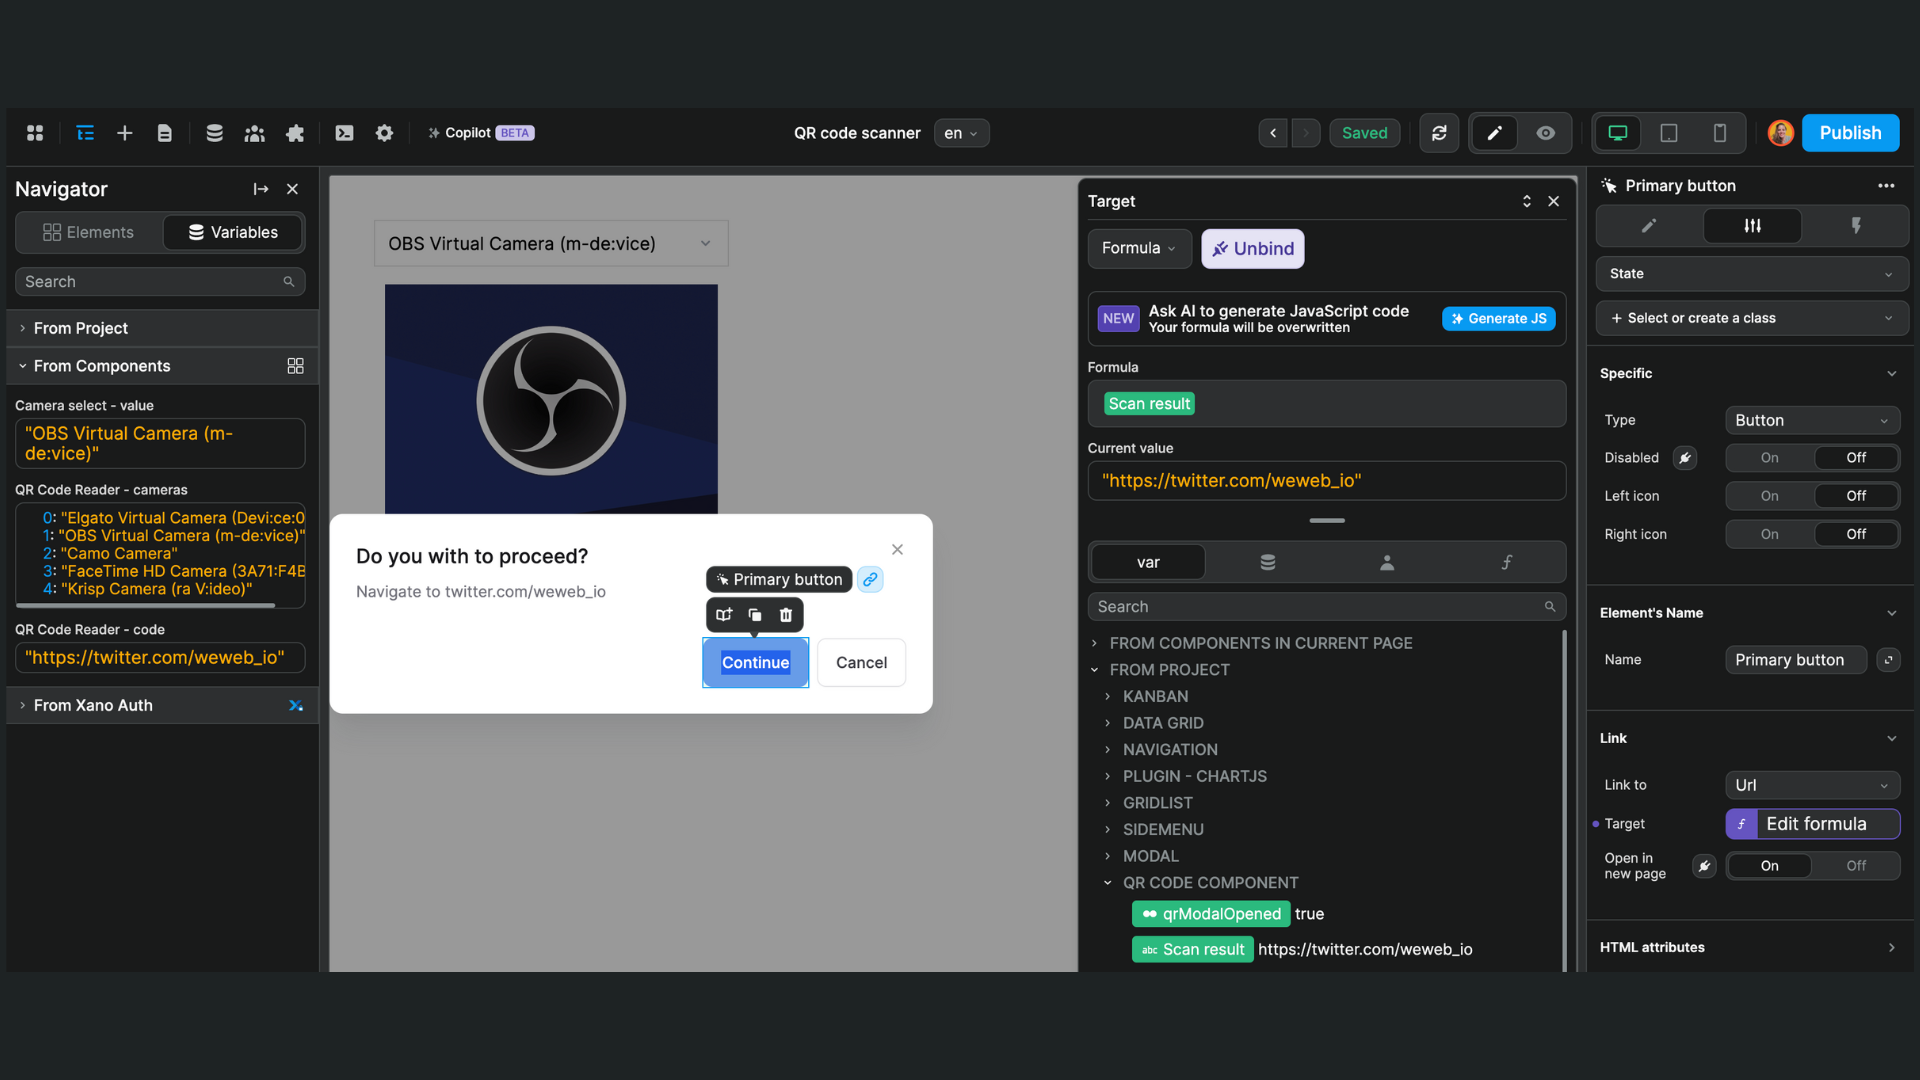Click the data database icon in toolbar
Image resolution: width=1920 pixels, height=1080 pixels.
(x=214, y=133)
